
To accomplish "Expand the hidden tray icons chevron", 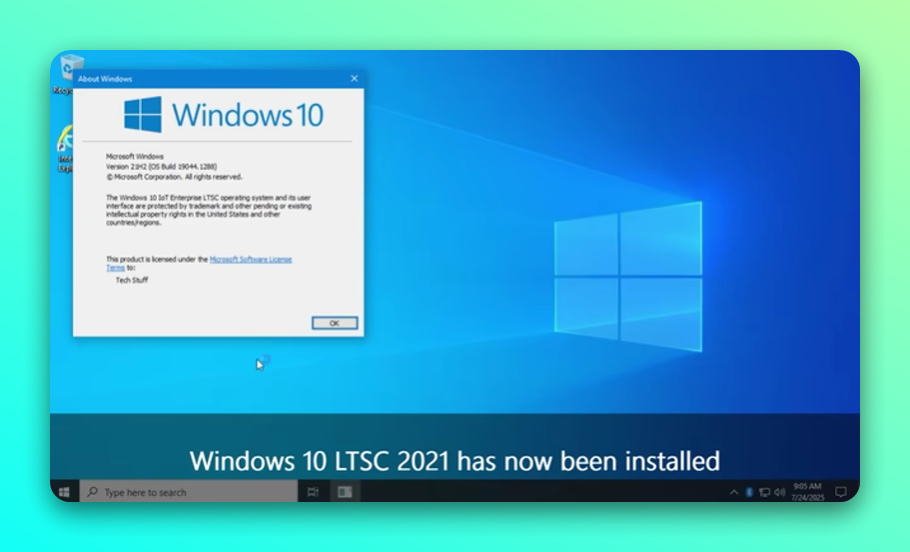I will pyautogui.click(x=734, y=492).
